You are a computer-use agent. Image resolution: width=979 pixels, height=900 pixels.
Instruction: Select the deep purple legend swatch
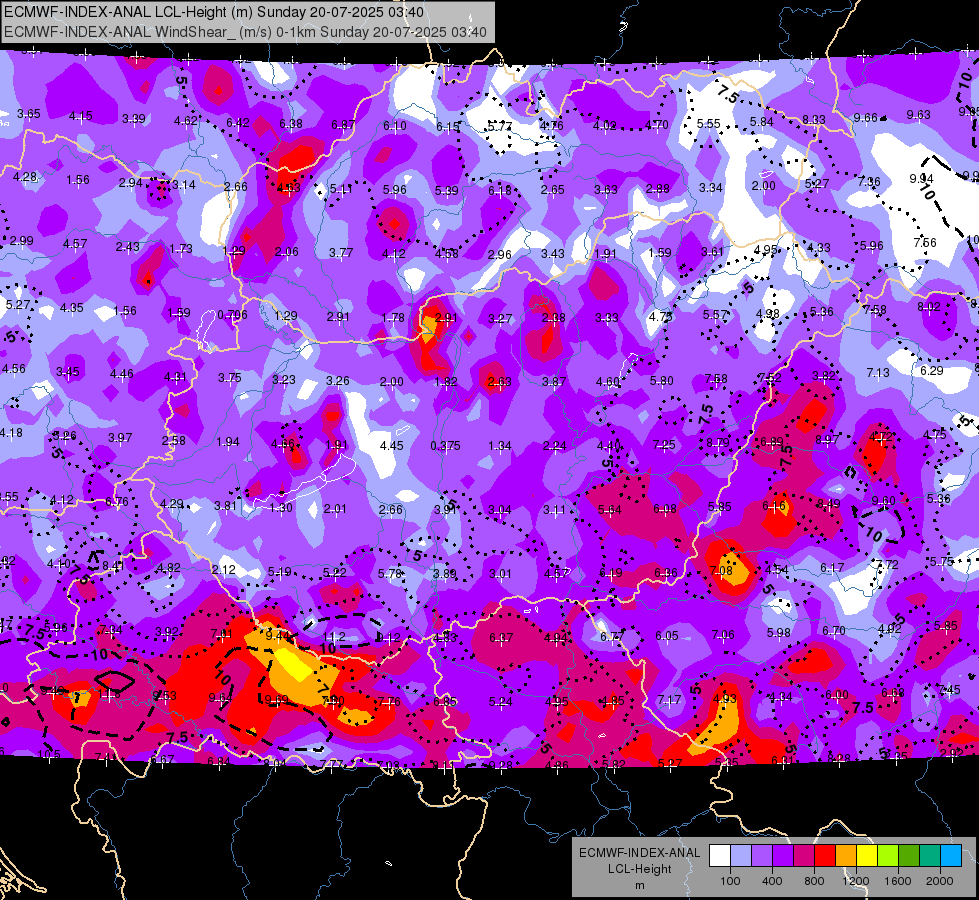(783, 856)
